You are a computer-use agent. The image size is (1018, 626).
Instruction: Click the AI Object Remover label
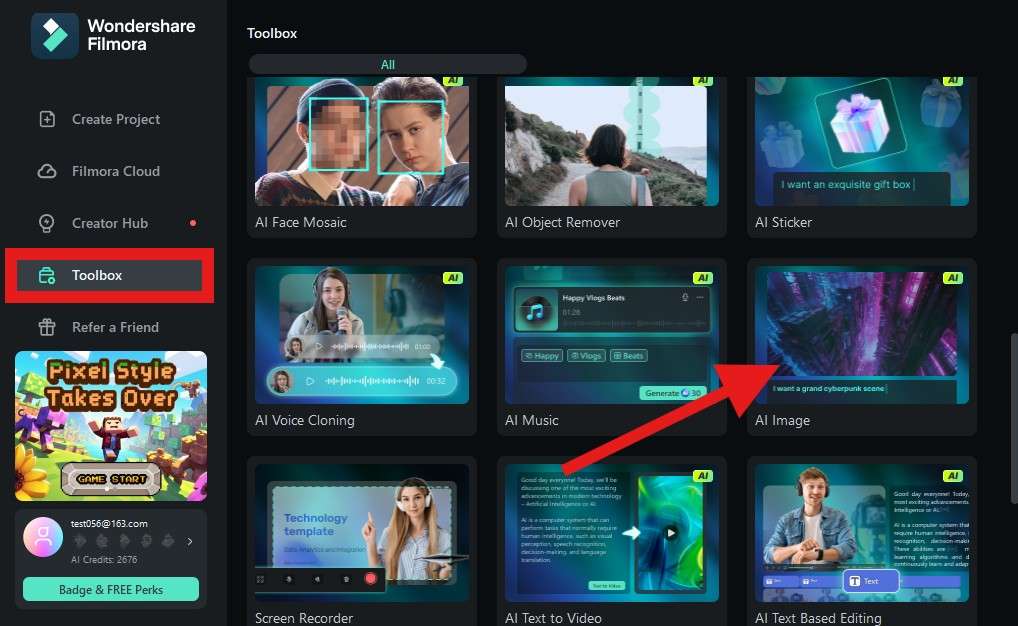click(562, 222)
